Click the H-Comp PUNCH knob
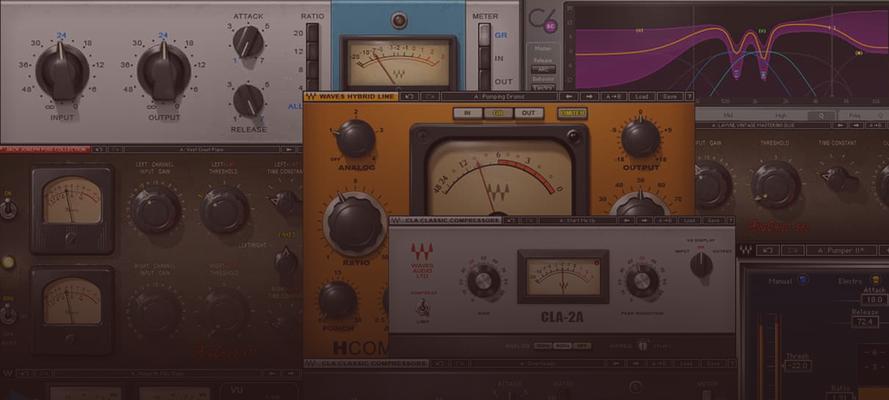The image size is (889, 400). click(x=338, y=300)
